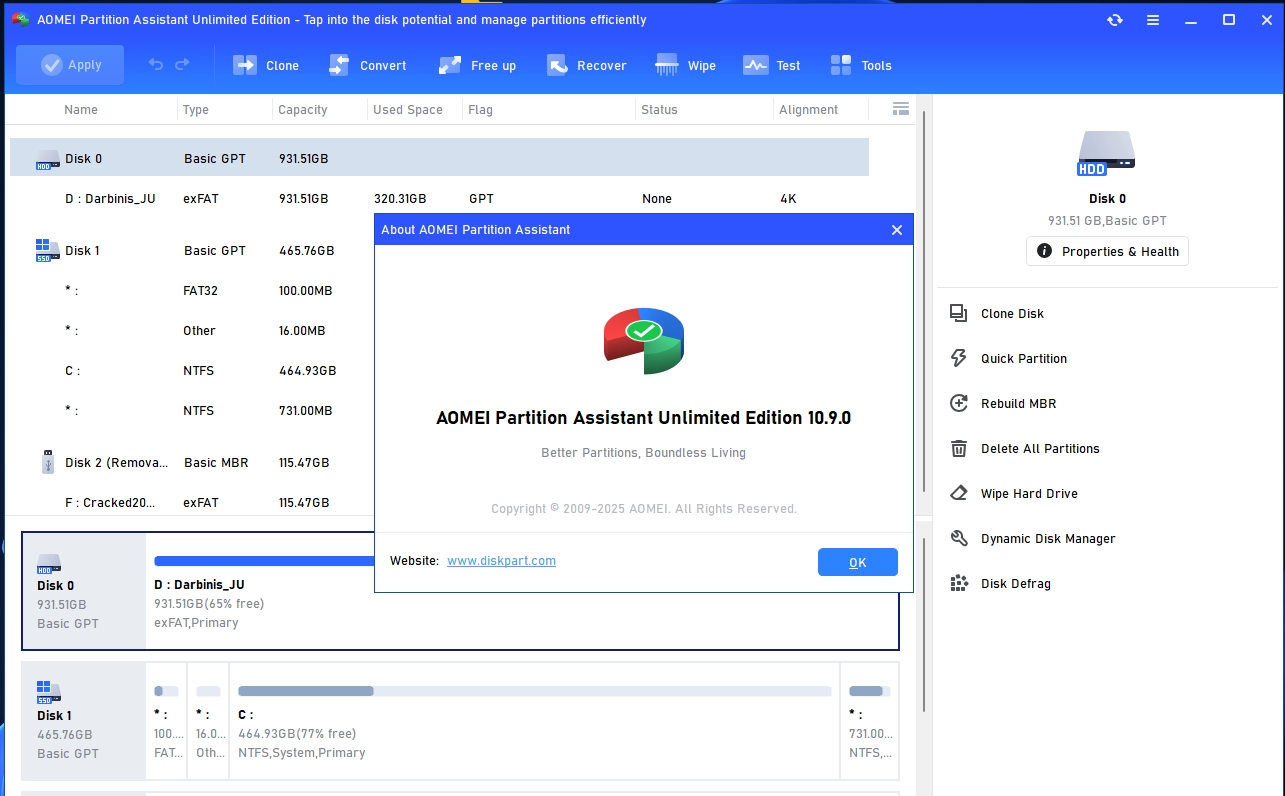Close the About AOMEI Partition Assistant dialog
This screenshot has width=1285, height=796.
(x=896, y=230)
